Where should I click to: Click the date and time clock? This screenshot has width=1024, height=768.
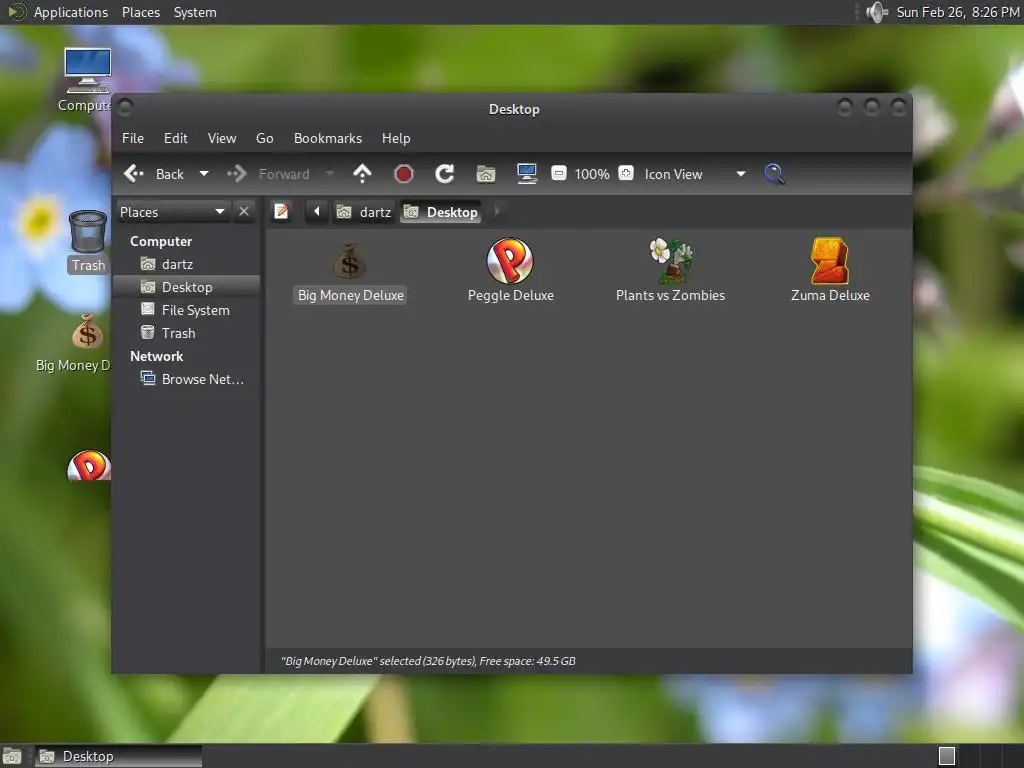click(957, 12)
